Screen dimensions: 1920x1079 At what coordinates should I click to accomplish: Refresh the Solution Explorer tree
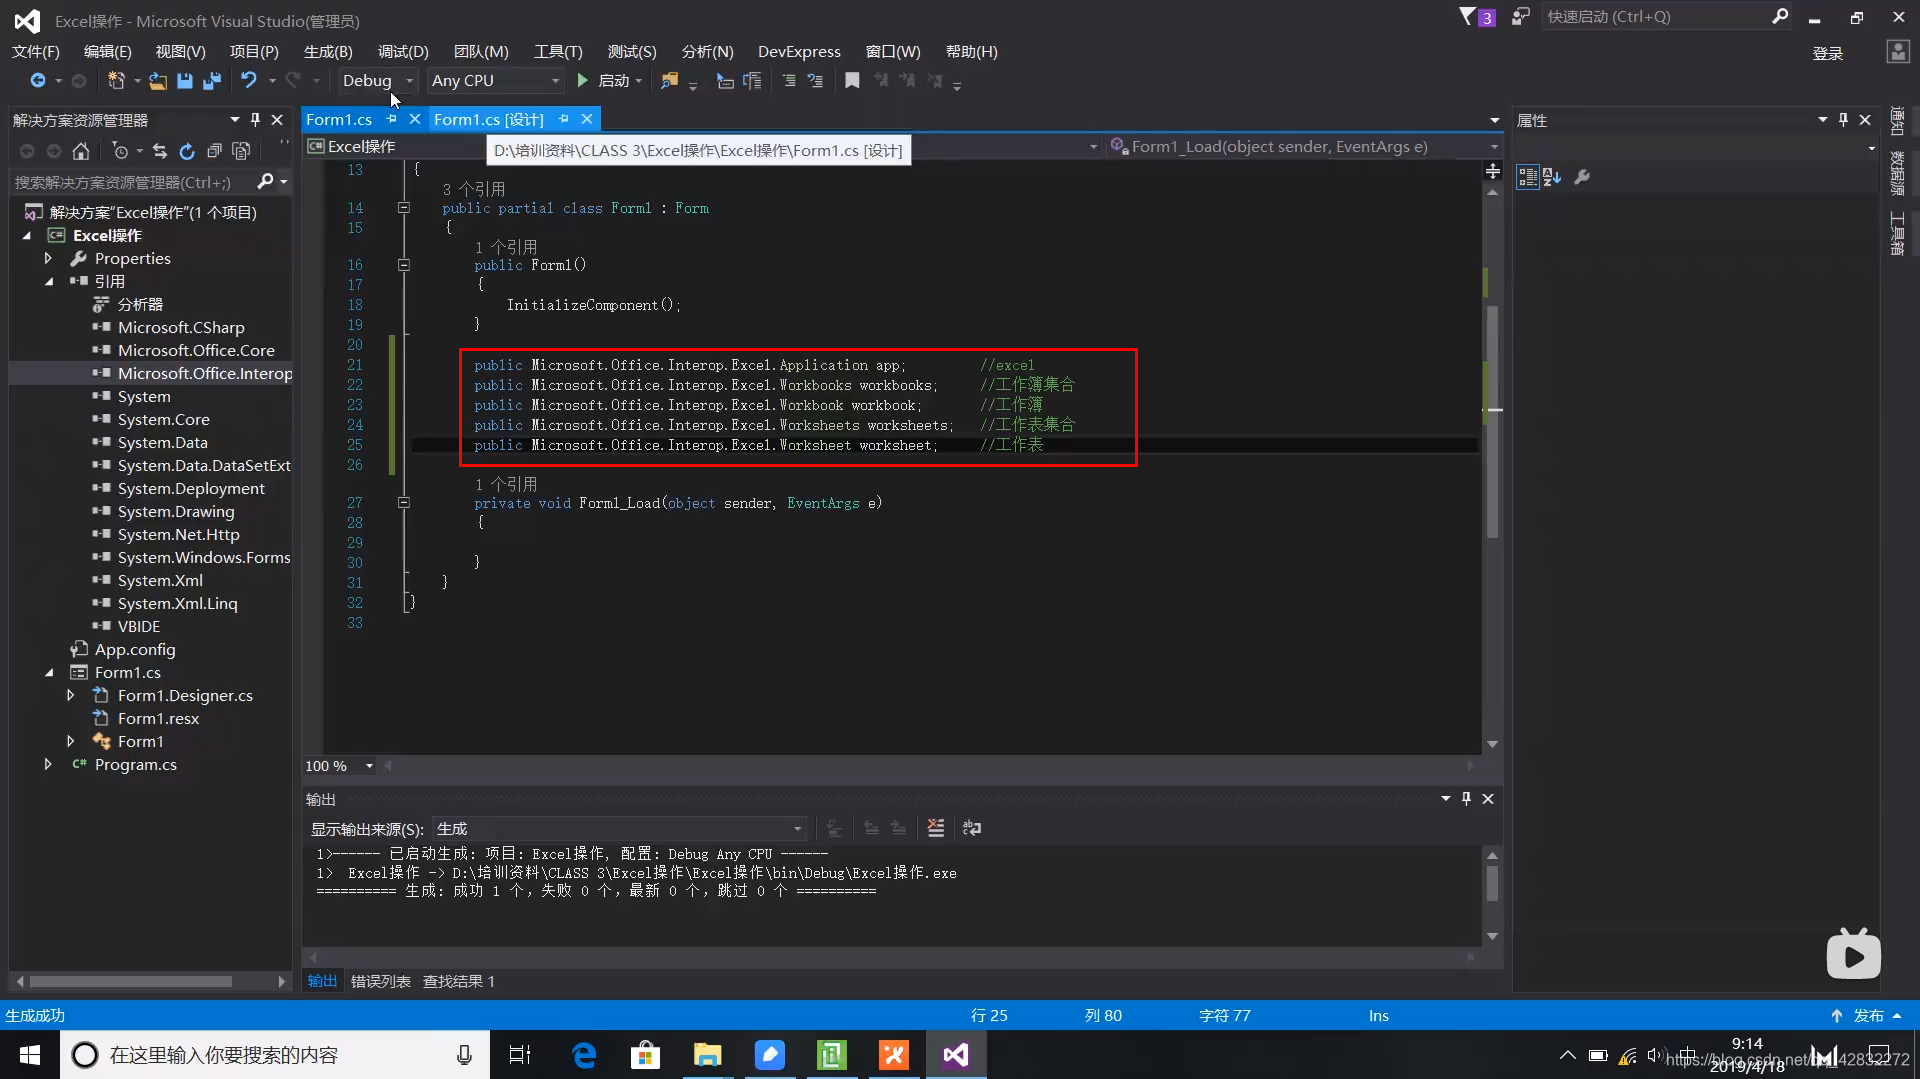pos(187,151)
